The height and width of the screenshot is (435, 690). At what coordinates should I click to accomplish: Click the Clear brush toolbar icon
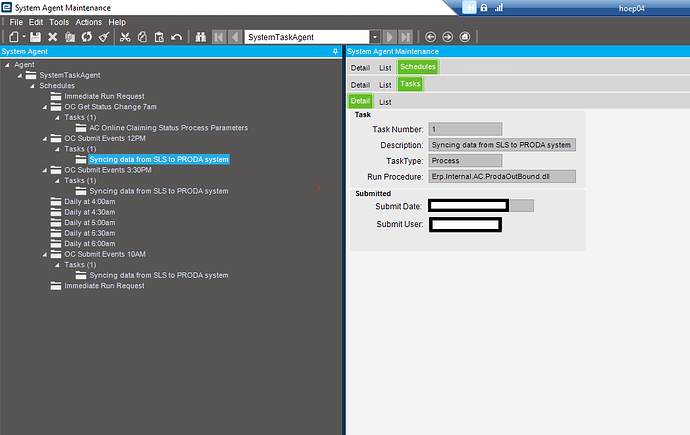(104, 37)
